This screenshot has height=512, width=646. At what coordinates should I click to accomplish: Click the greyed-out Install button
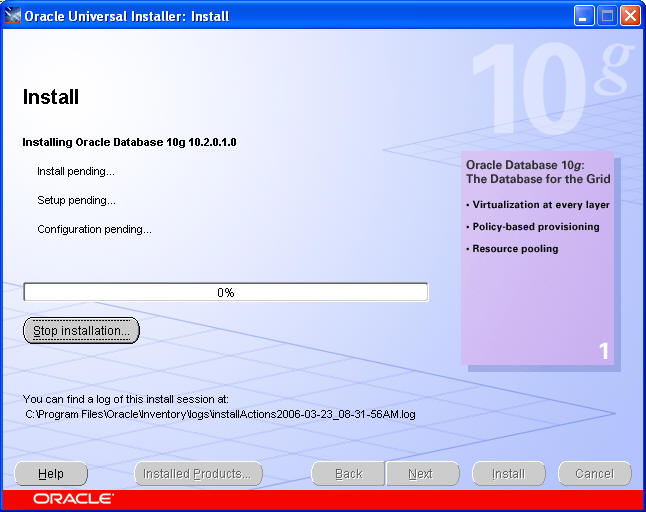click(x=508, y=474)
